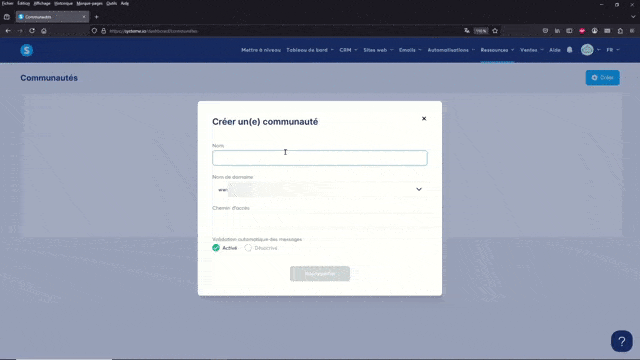Toggle the browser sidebar icon

coord(569,31)
